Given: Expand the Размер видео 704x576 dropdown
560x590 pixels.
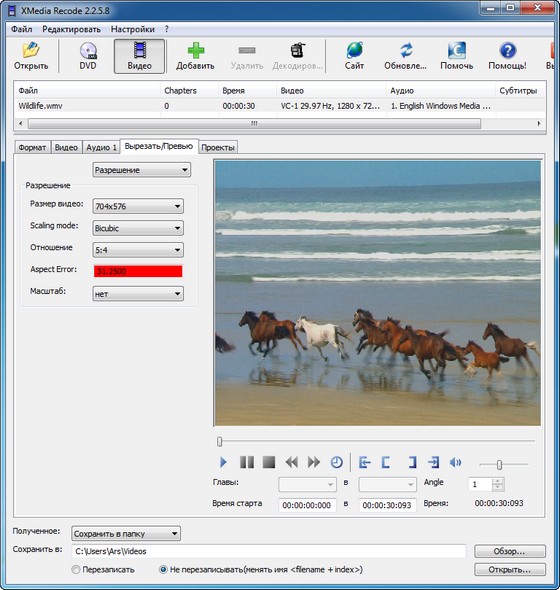Looking at the screenshot, I should pos(138,206).
